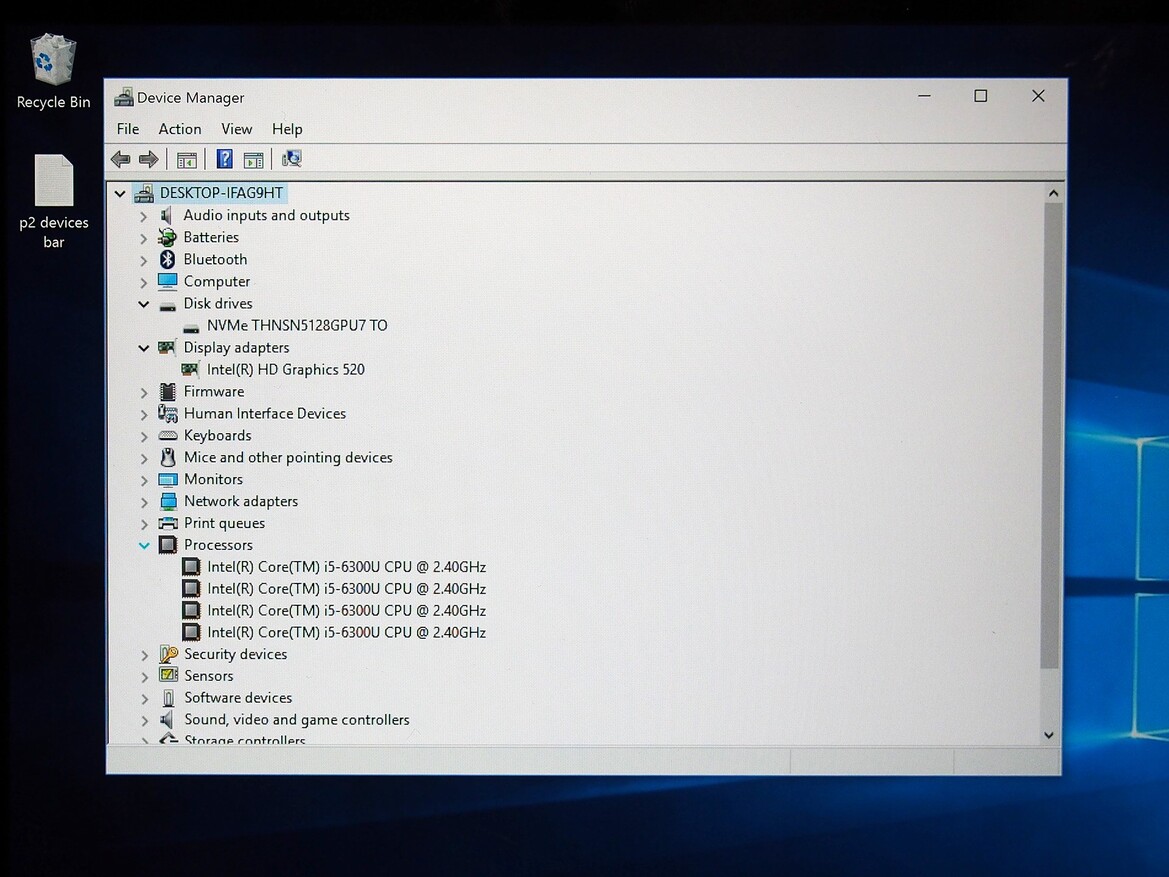Screen dimensions: 1169x877
Task: Click the Display adapters category icon
Action: tap(167, 348)
